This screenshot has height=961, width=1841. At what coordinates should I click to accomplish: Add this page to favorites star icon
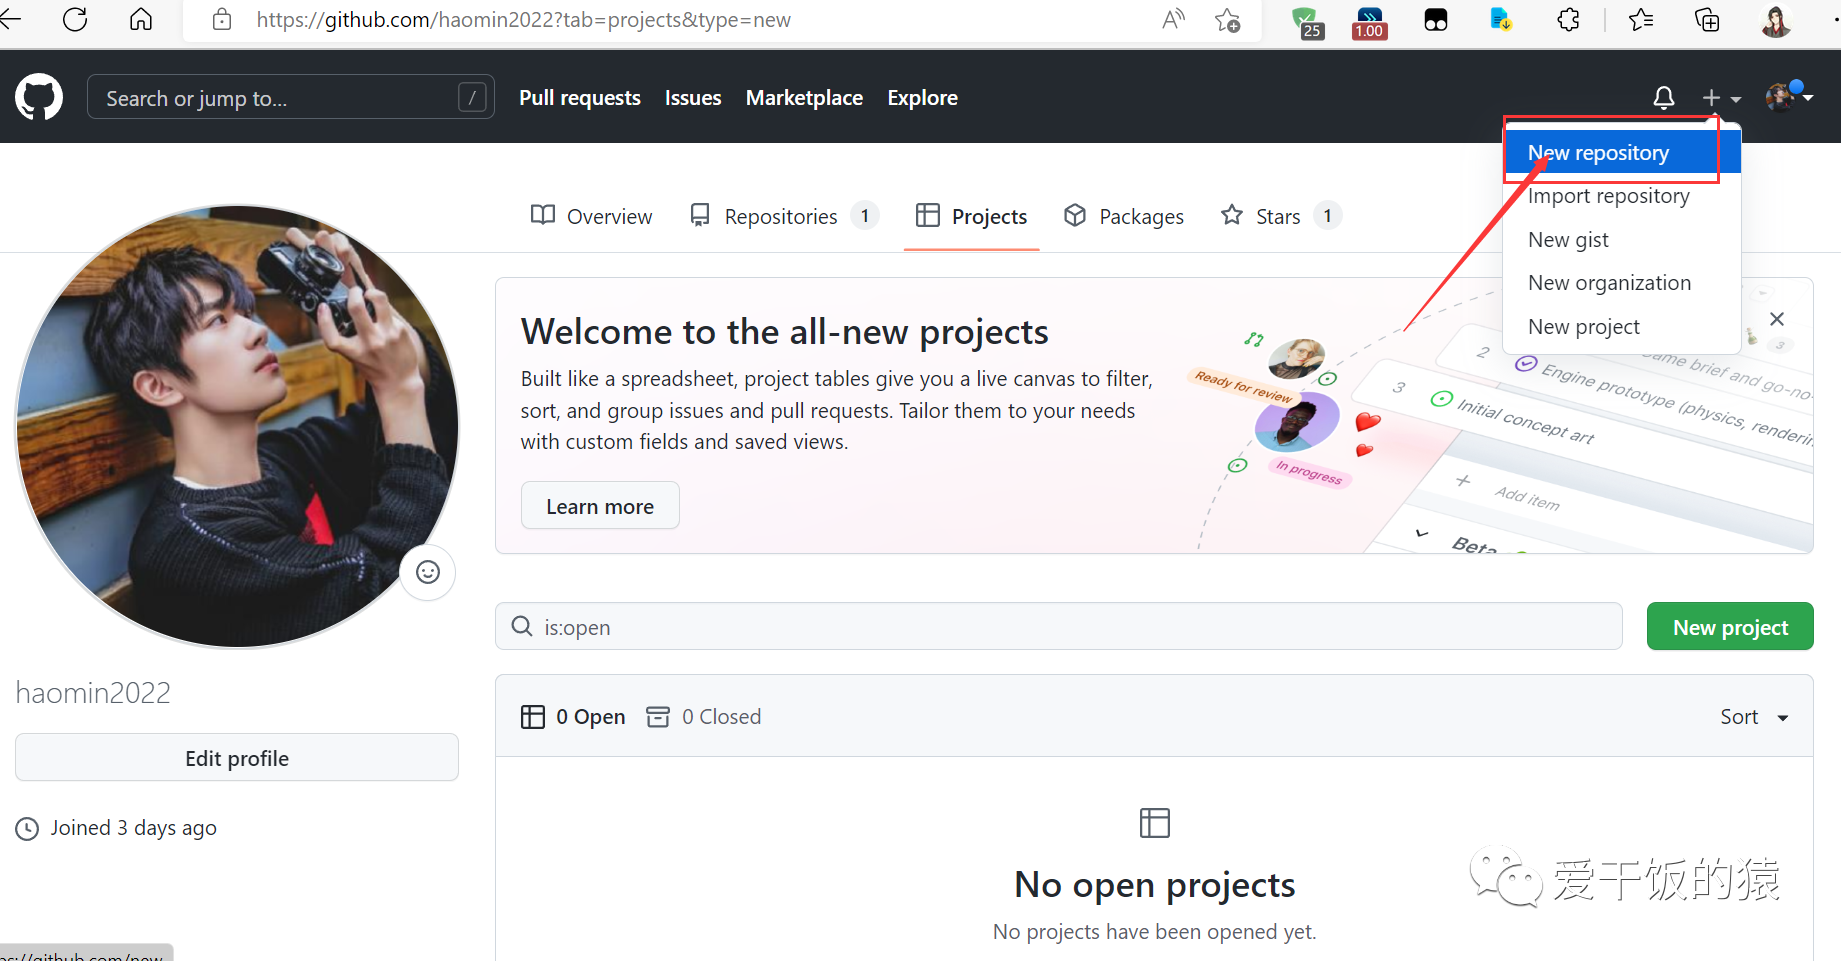[x=1228, y=19]
